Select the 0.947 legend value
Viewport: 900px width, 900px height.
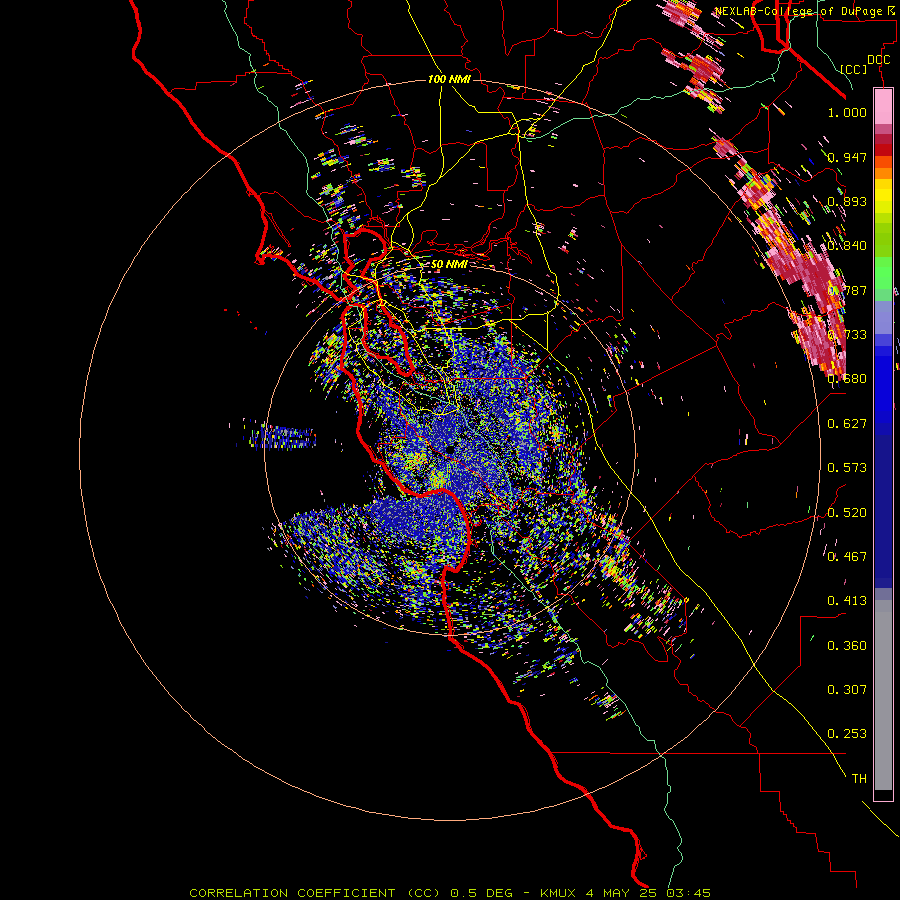click(847, 157)
